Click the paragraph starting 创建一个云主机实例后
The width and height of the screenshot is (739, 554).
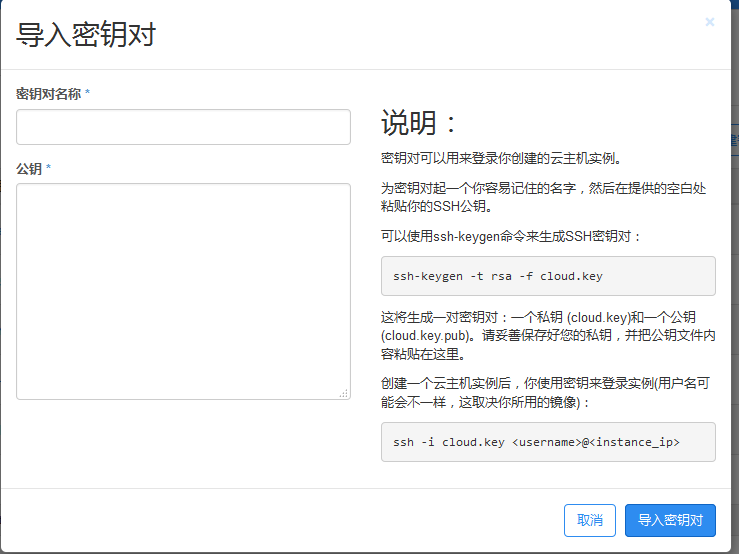tap(545, 392)
